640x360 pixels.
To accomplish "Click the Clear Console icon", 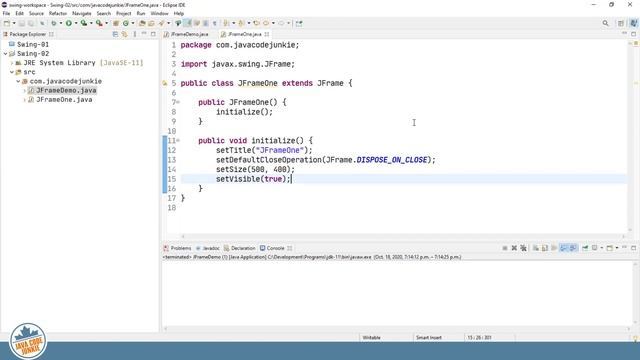I will click(x=536, y=248).
